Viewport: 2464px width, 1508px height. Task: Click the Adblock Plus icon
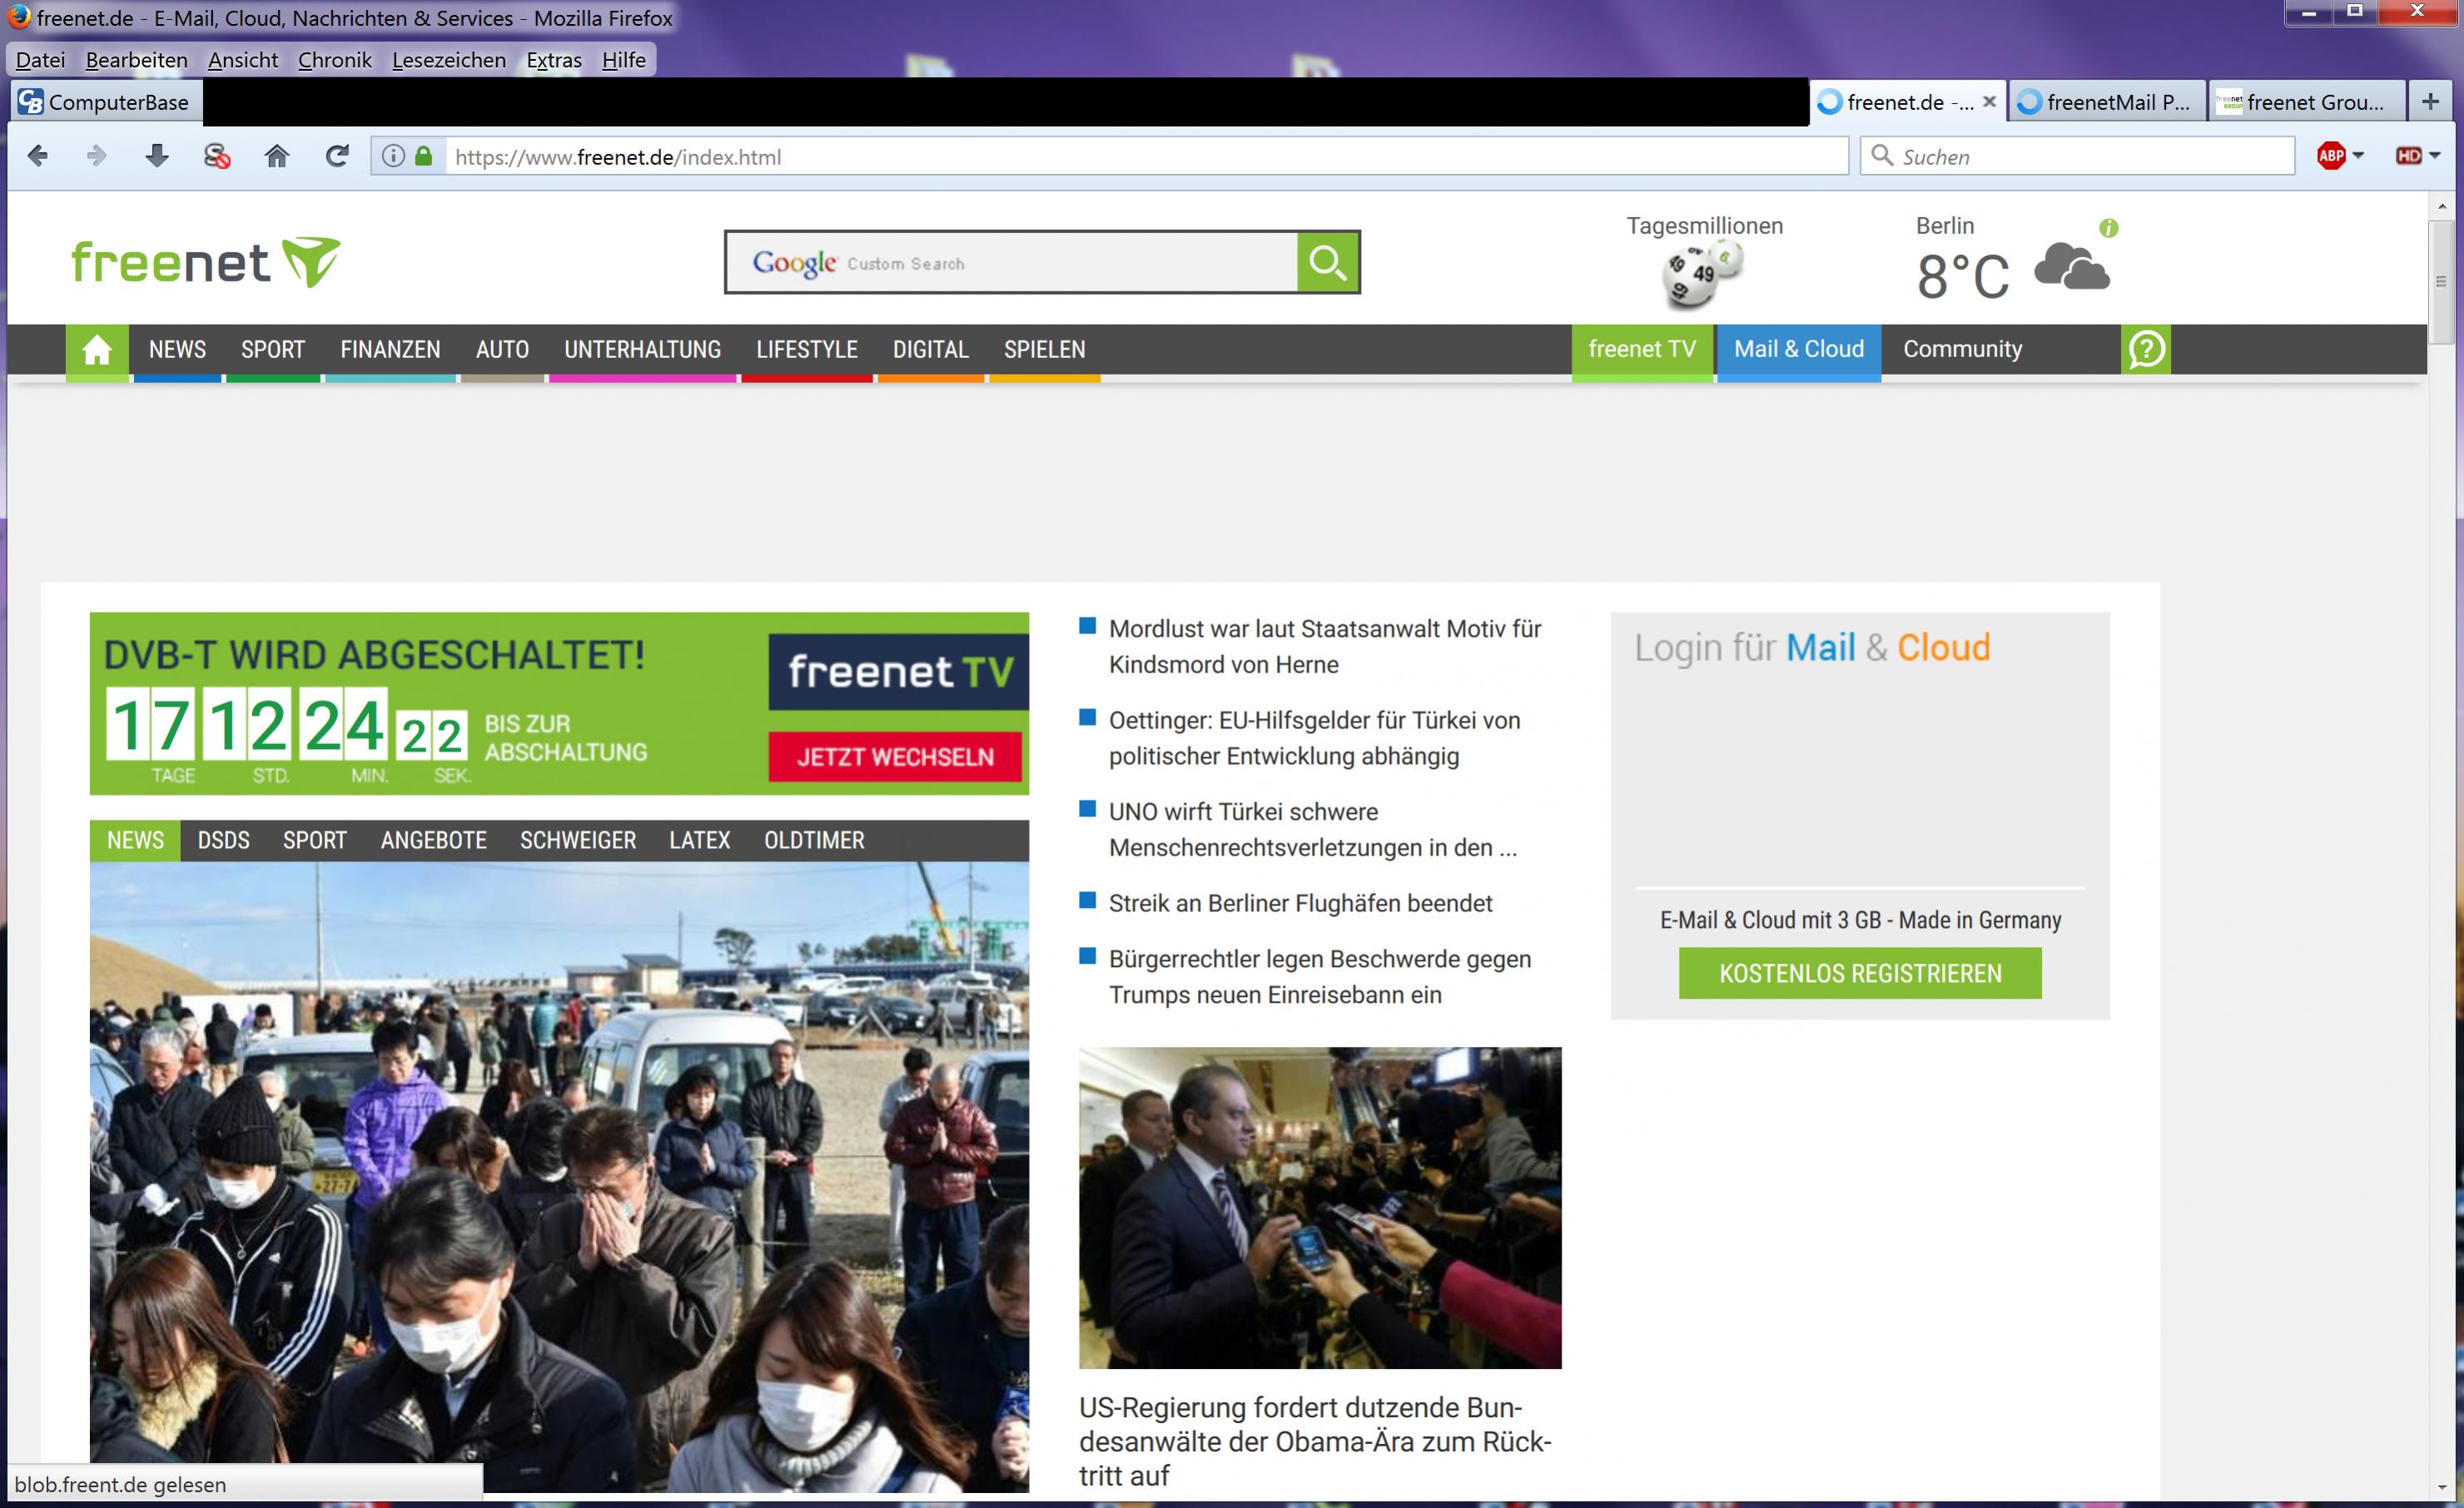[x=2331, y=156]
